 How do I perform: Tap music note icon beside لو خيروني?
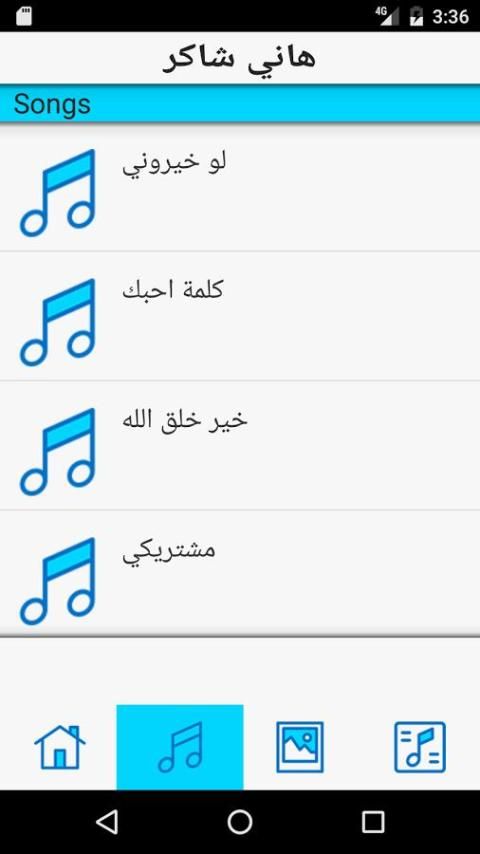(x=58, y=193)
